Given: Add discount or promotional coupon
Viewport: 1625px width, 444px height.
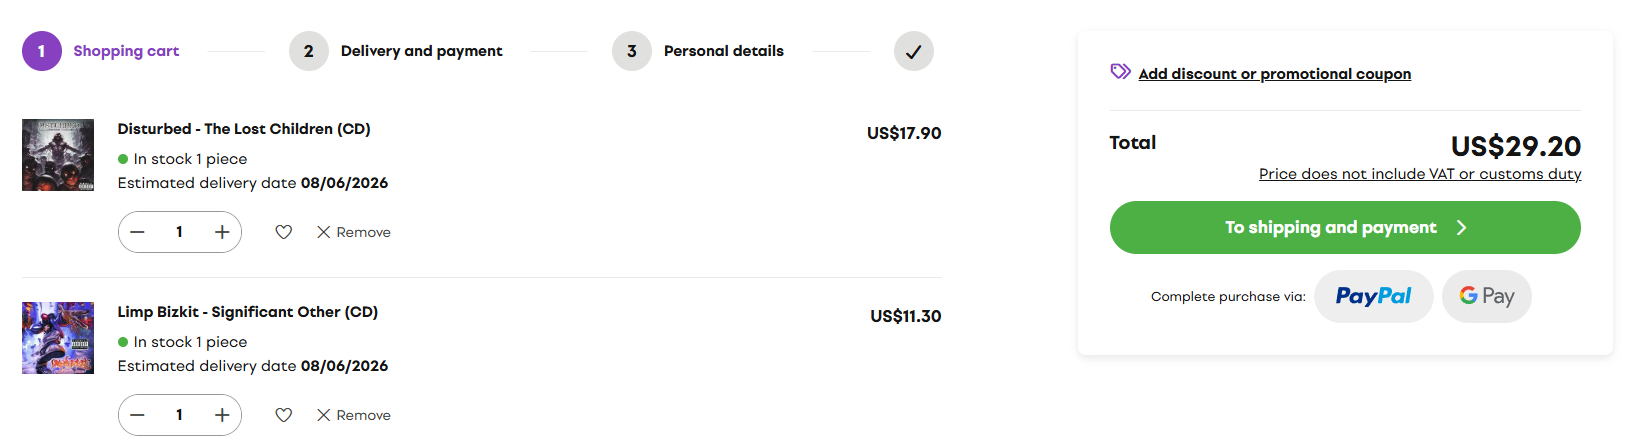Looking at the screenshot, I should click(x=1275, y=74).
